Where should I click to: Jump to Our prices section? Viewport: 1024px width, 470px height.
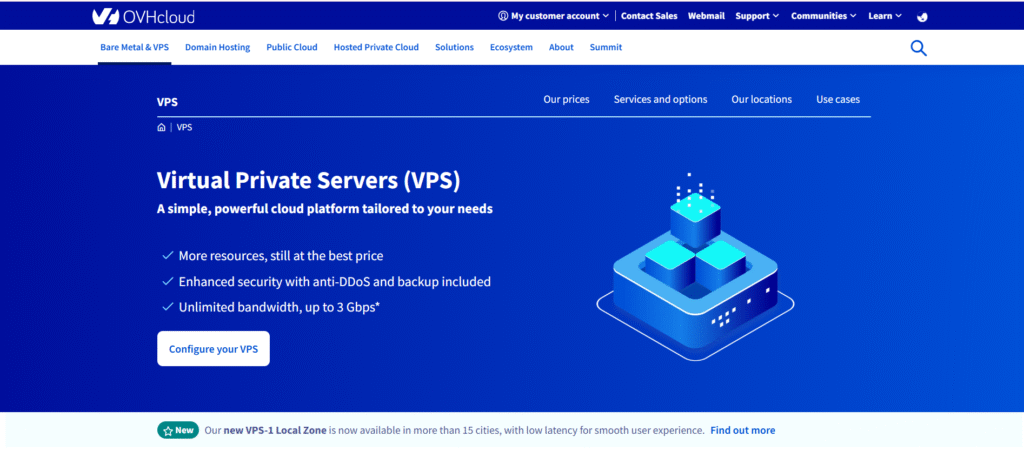(566, 99)
